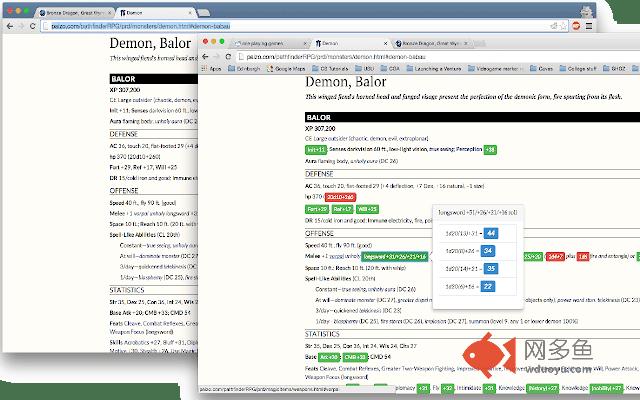The image size is (640, 400).
Task: Click the blue 34 roll result
Action: [x=488, y=251]
